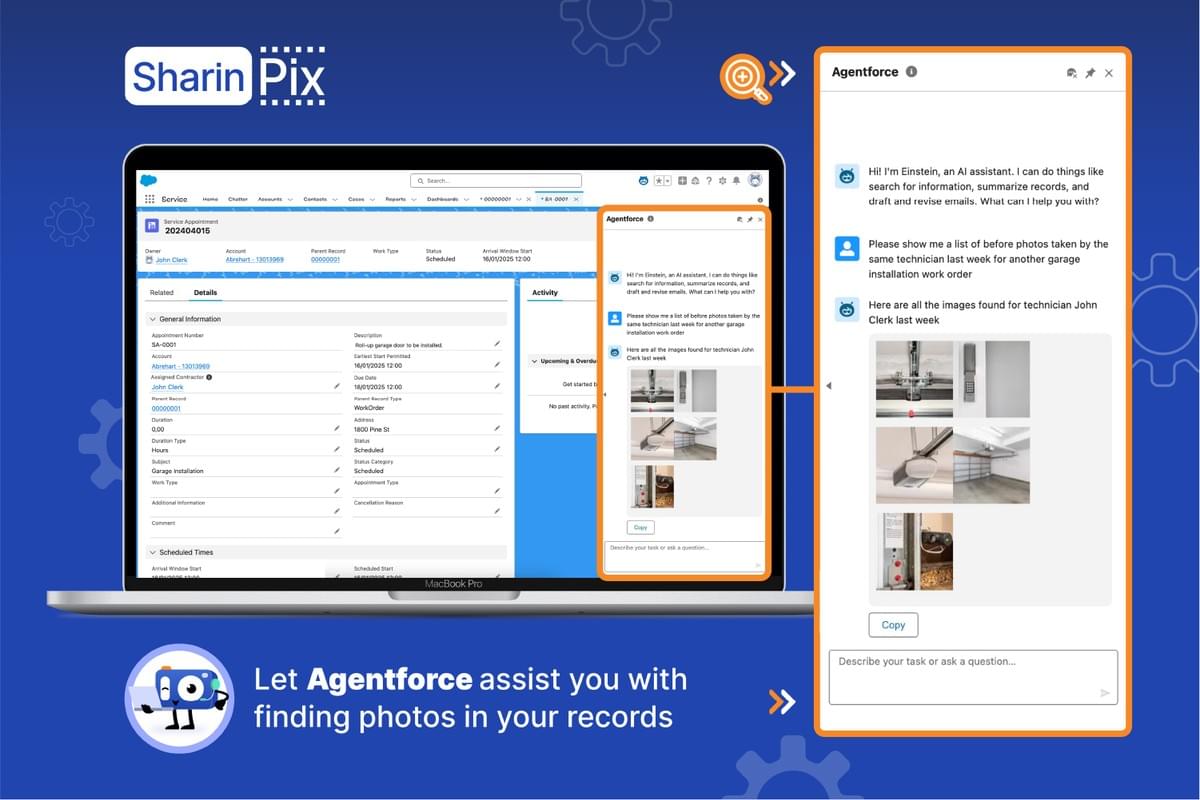This screenshot has width=1200, height=800.
Task: Focus enlarged Describe your task input
Action: click(973, 677)
